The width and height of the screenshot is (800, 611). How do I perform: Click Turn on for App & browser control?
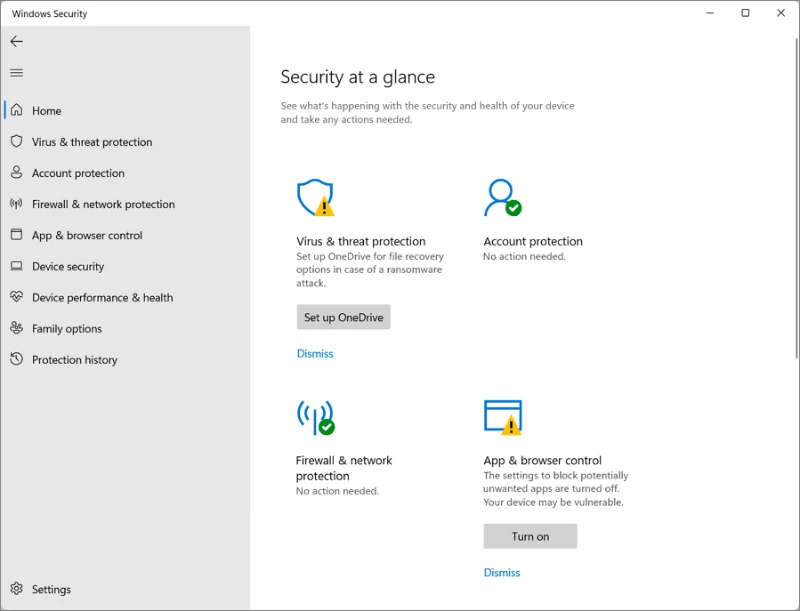pos(530,537)
